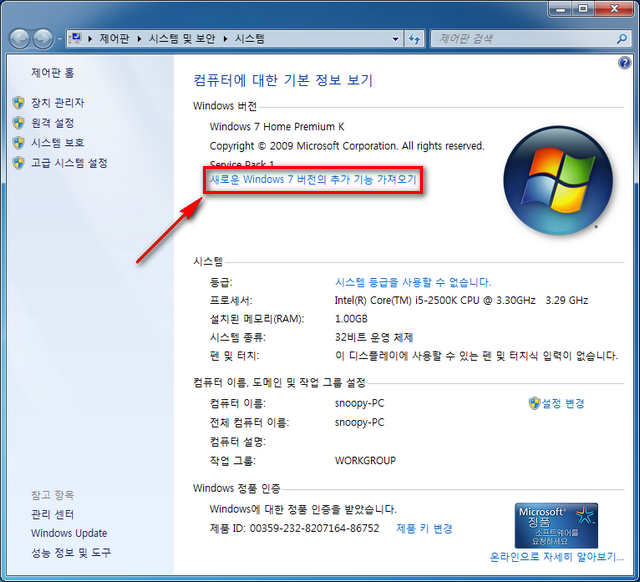
Task: Click Windows 7 Home Premium K text
Action: pyautogui.click(x=277, y=127)
